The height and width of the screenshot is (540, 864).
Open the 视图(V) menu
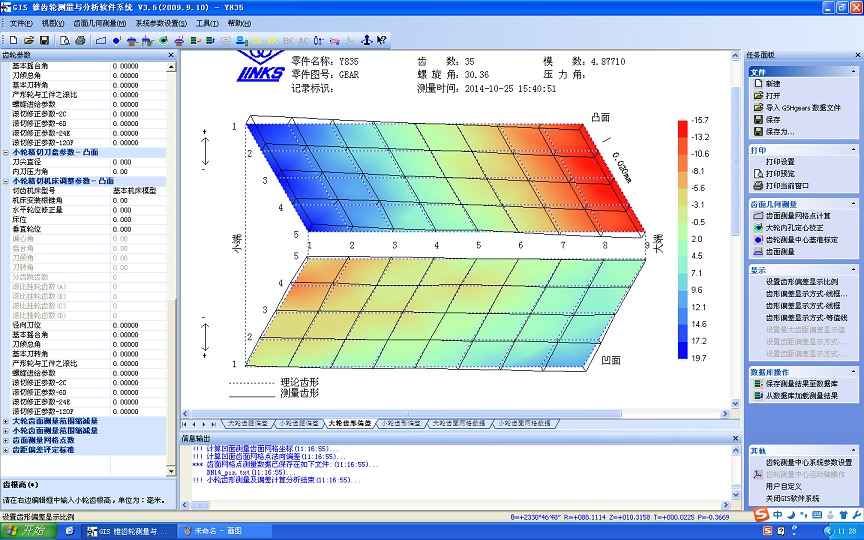coord(53,23)
